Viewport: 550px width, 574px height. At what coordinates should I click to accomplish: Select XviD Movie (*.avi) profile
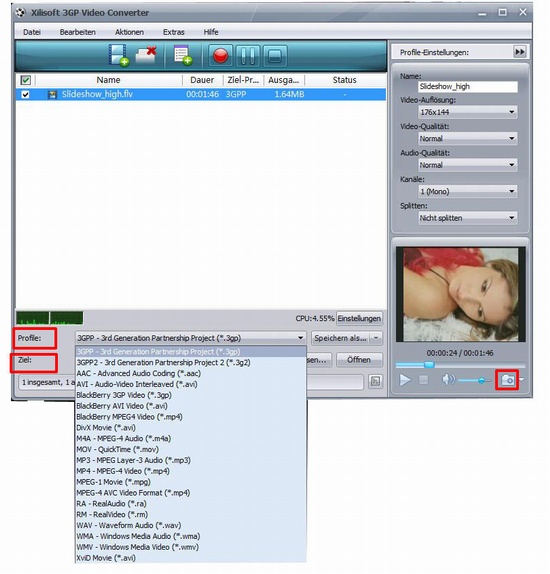tap(190, 558)
